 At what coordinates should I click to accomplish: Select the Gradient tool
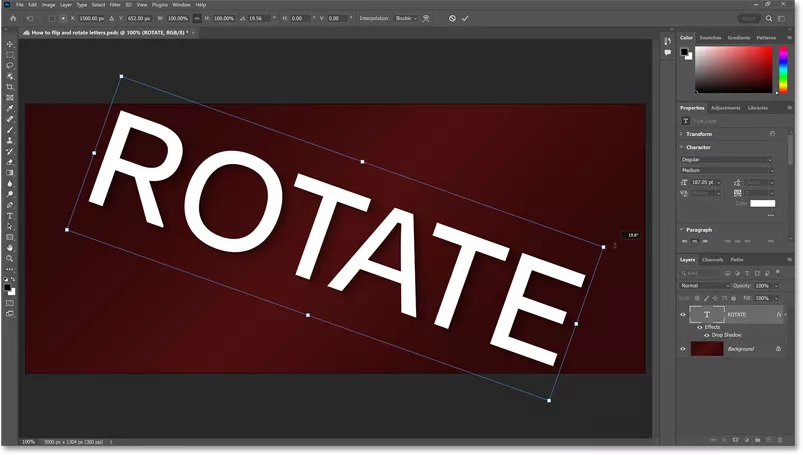pos(10,173)
